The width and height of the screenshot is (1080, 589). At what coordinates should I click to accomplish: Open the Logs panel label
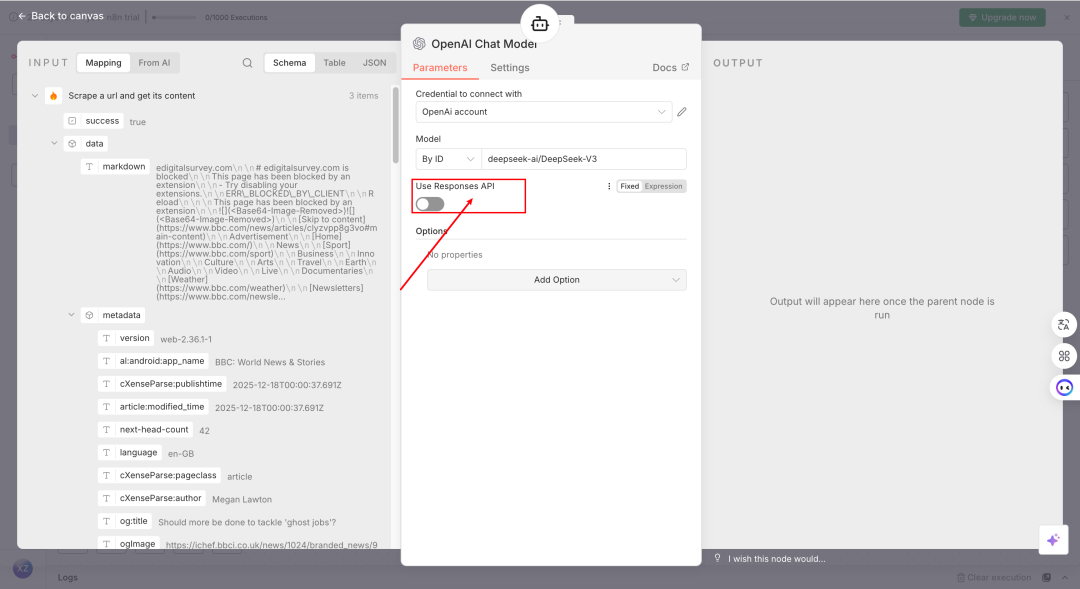pos(68,577)
